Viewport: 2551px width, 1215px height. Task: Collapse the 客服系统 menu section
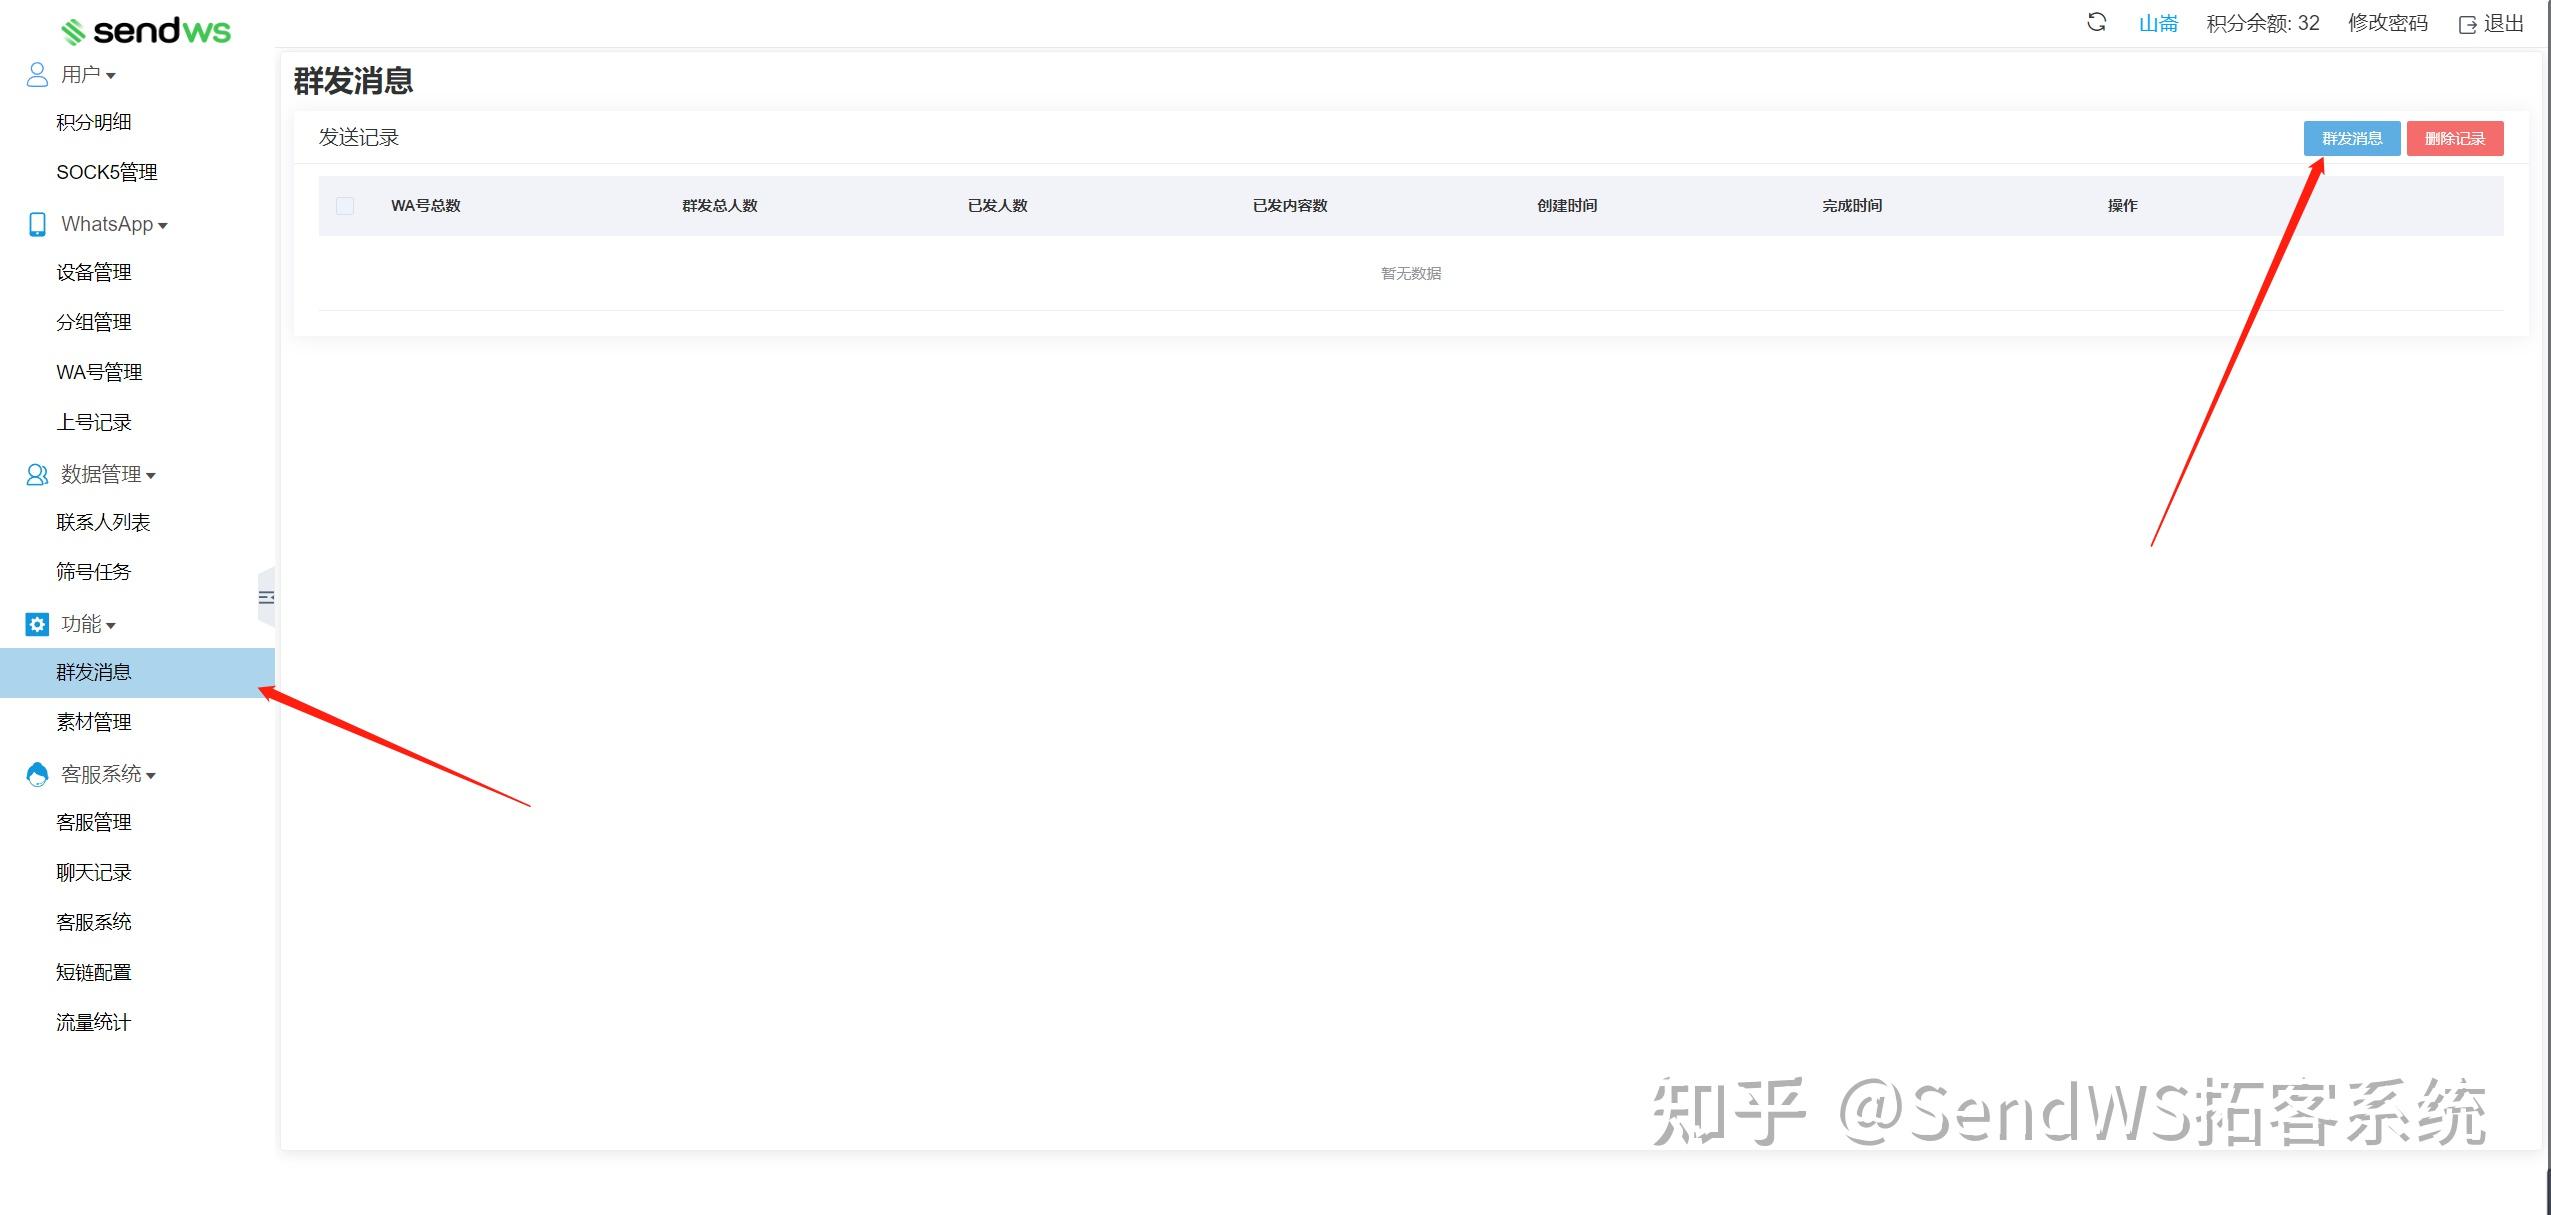pyautogui.click(x=108, y=774)
